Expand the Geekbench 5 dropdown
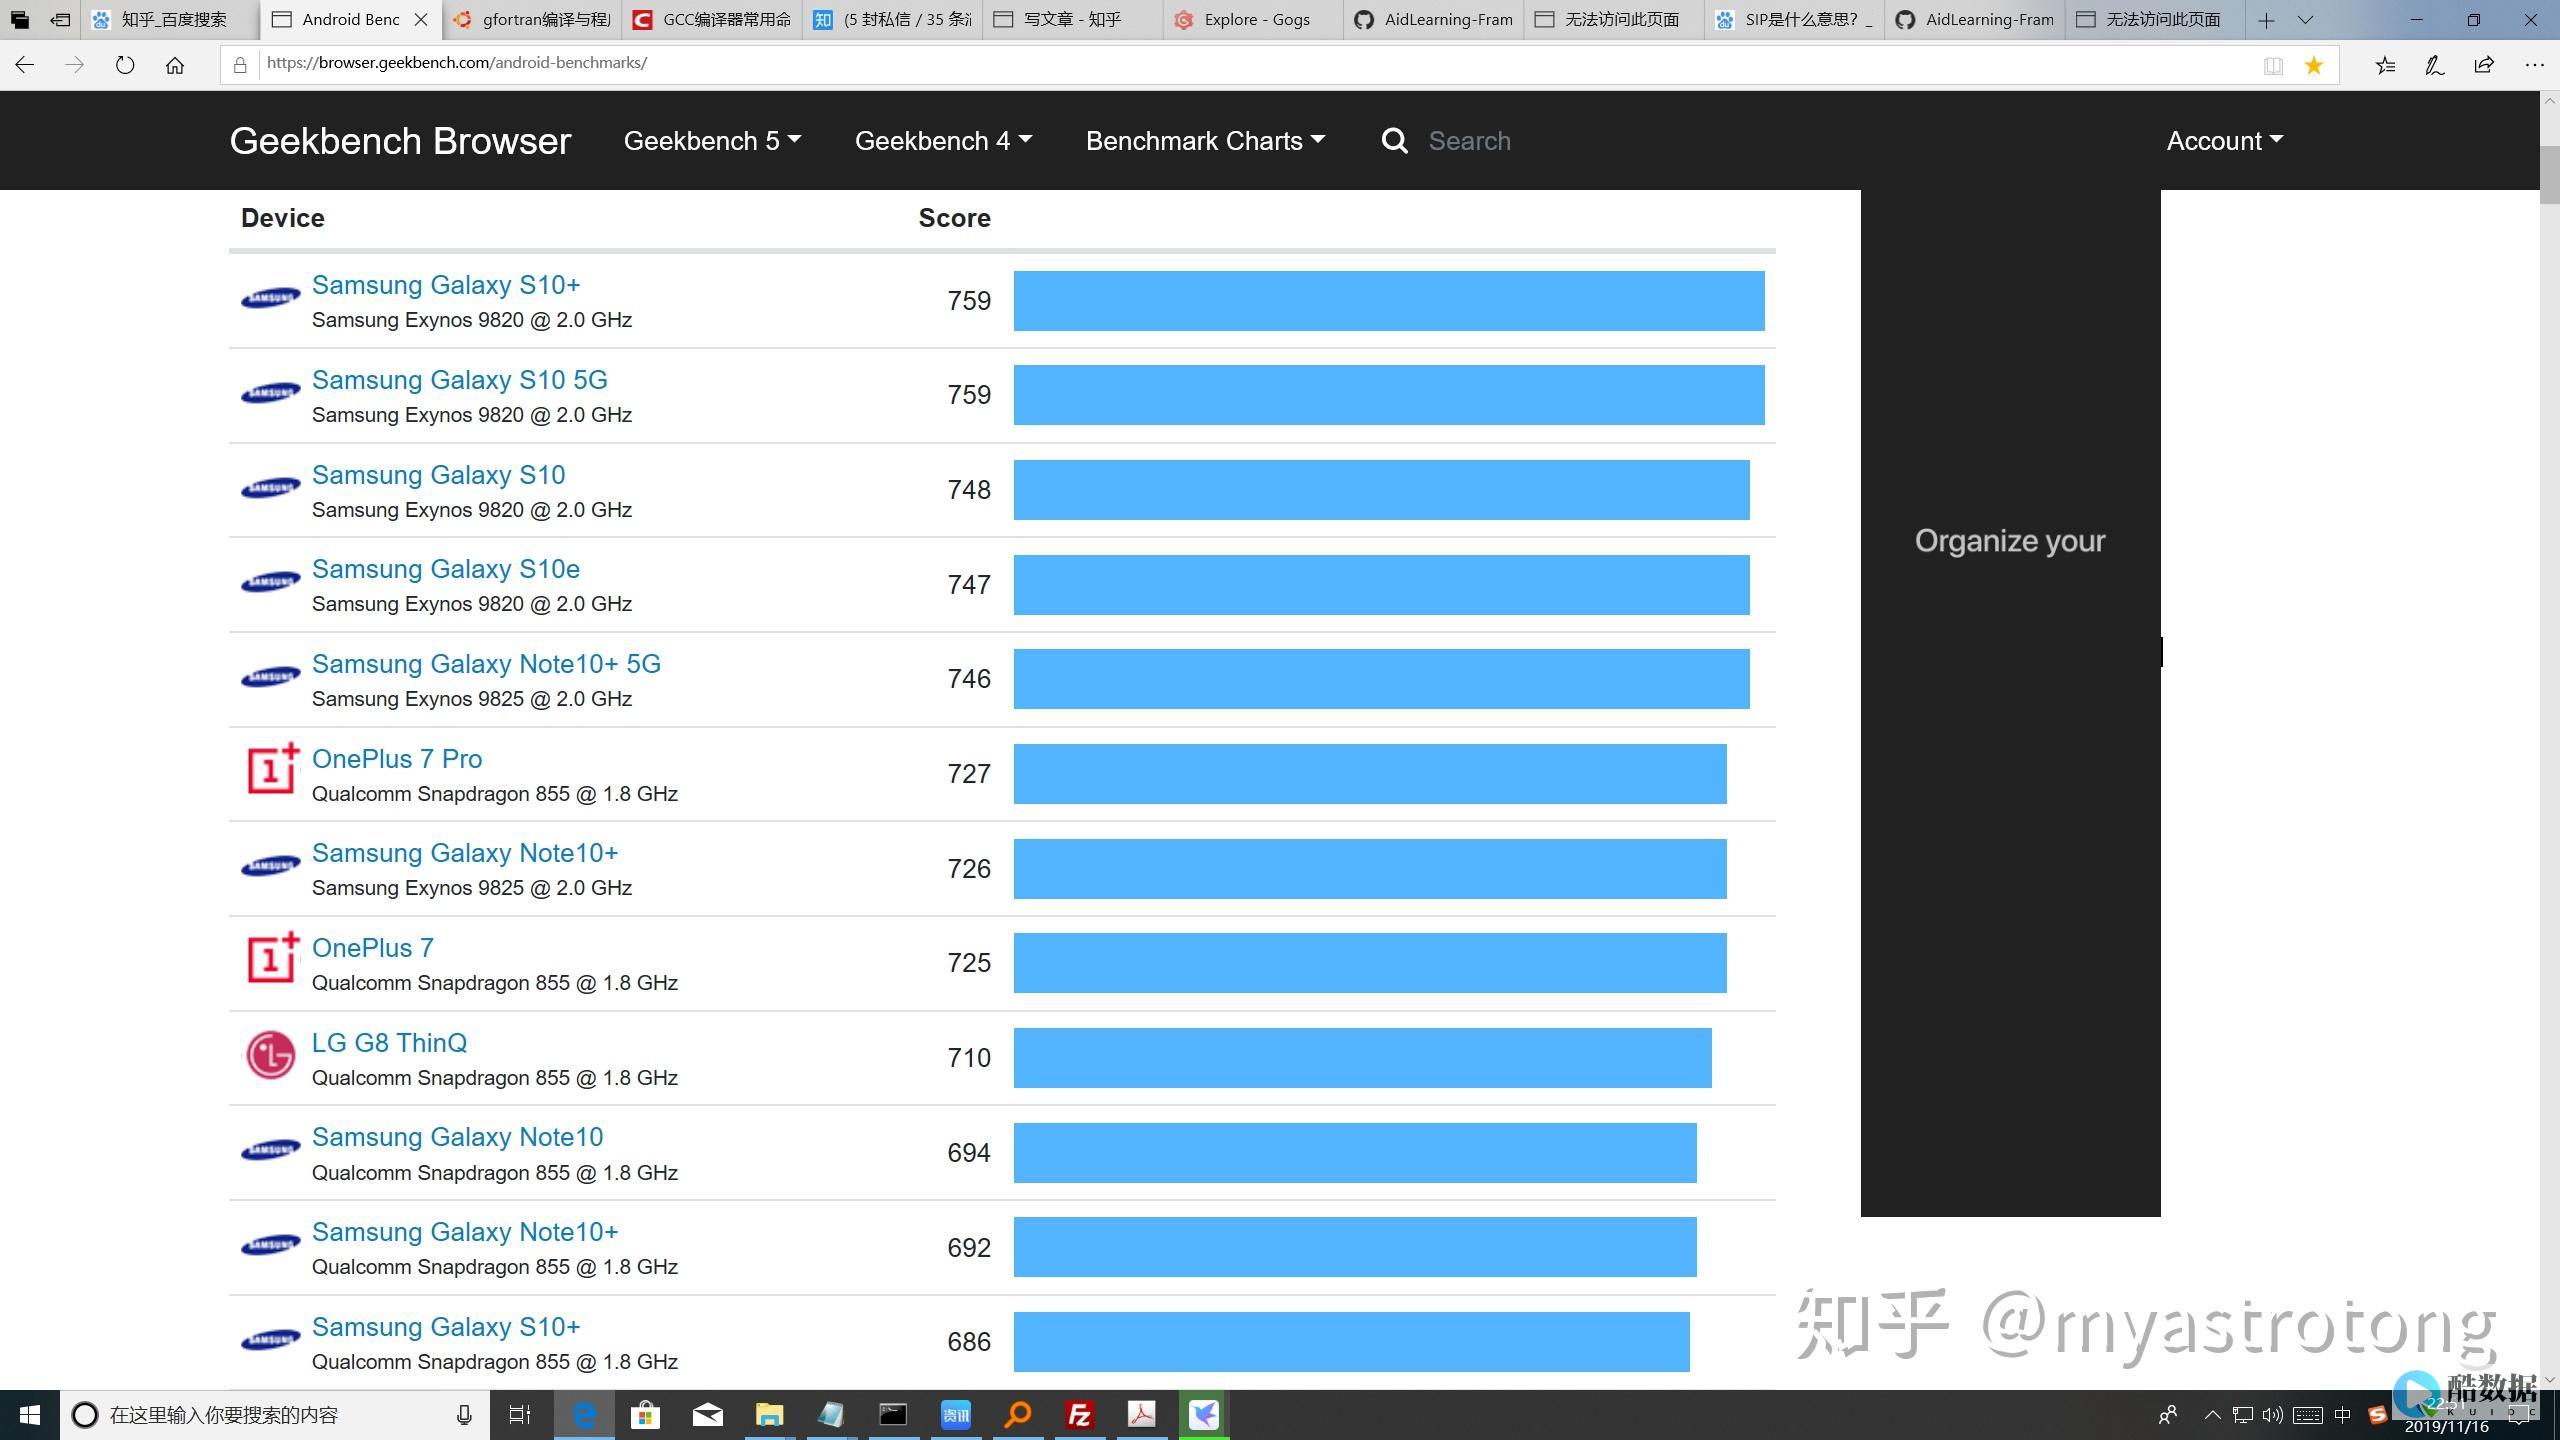Viewport: 2560px width, 1440px height. 712,141
